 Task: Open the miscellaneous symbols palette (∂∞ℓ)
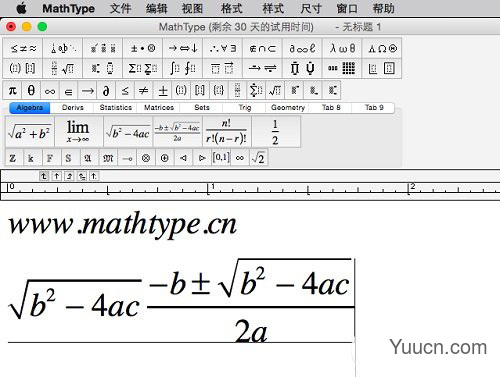(302, 49)
